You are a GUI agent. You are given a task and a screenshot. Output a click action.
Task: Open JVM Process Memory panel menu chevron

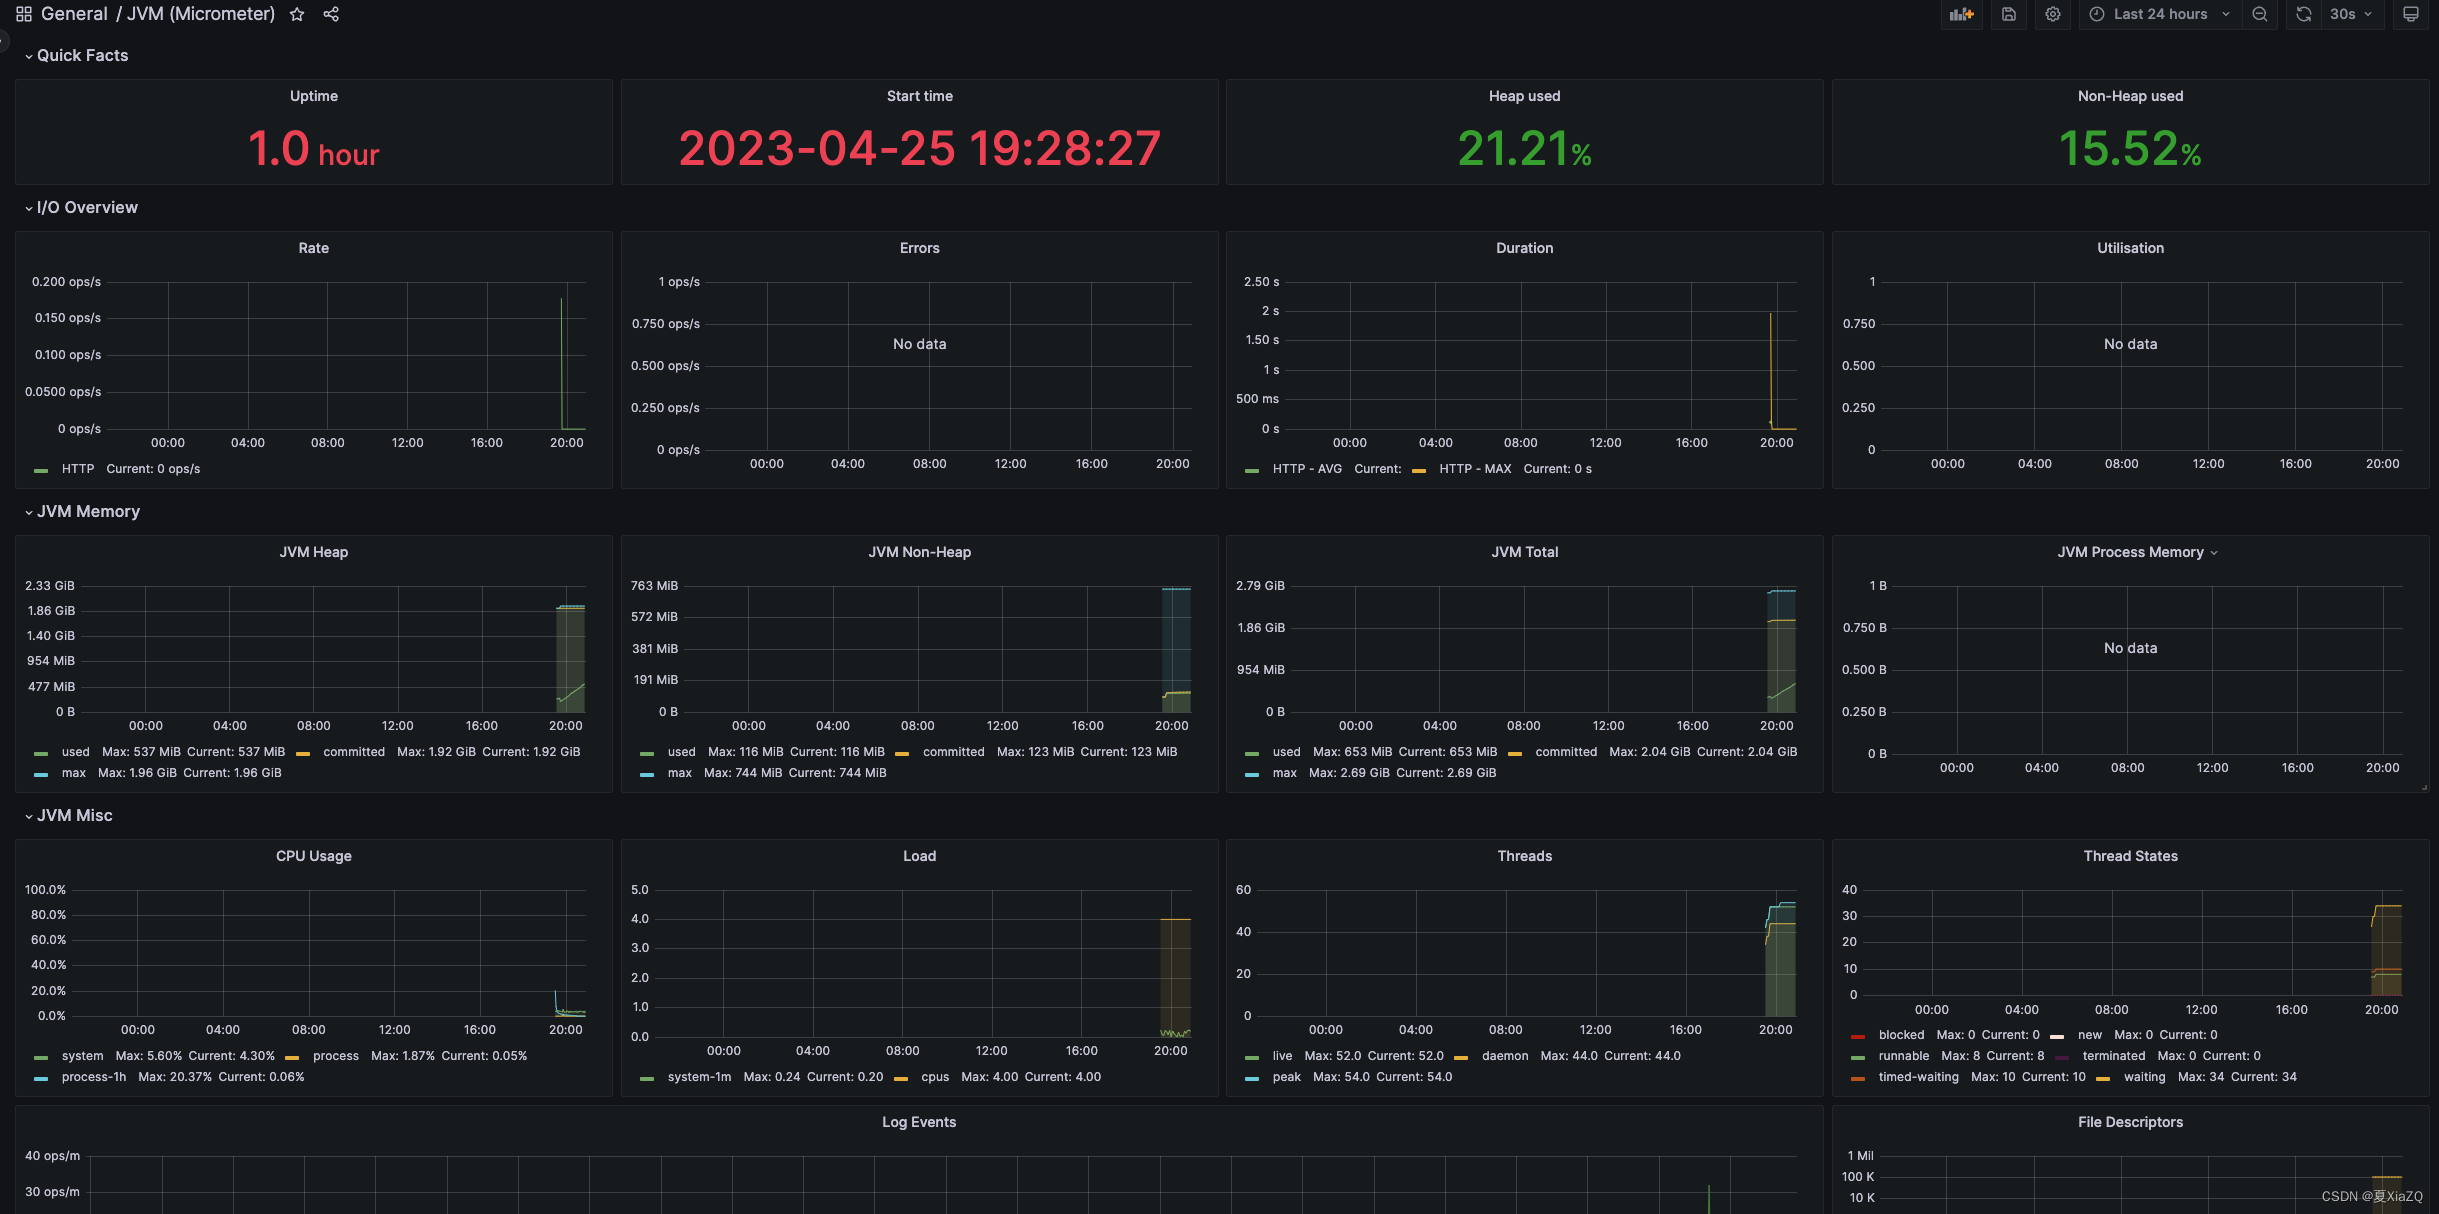click(x=2214, y=553)
